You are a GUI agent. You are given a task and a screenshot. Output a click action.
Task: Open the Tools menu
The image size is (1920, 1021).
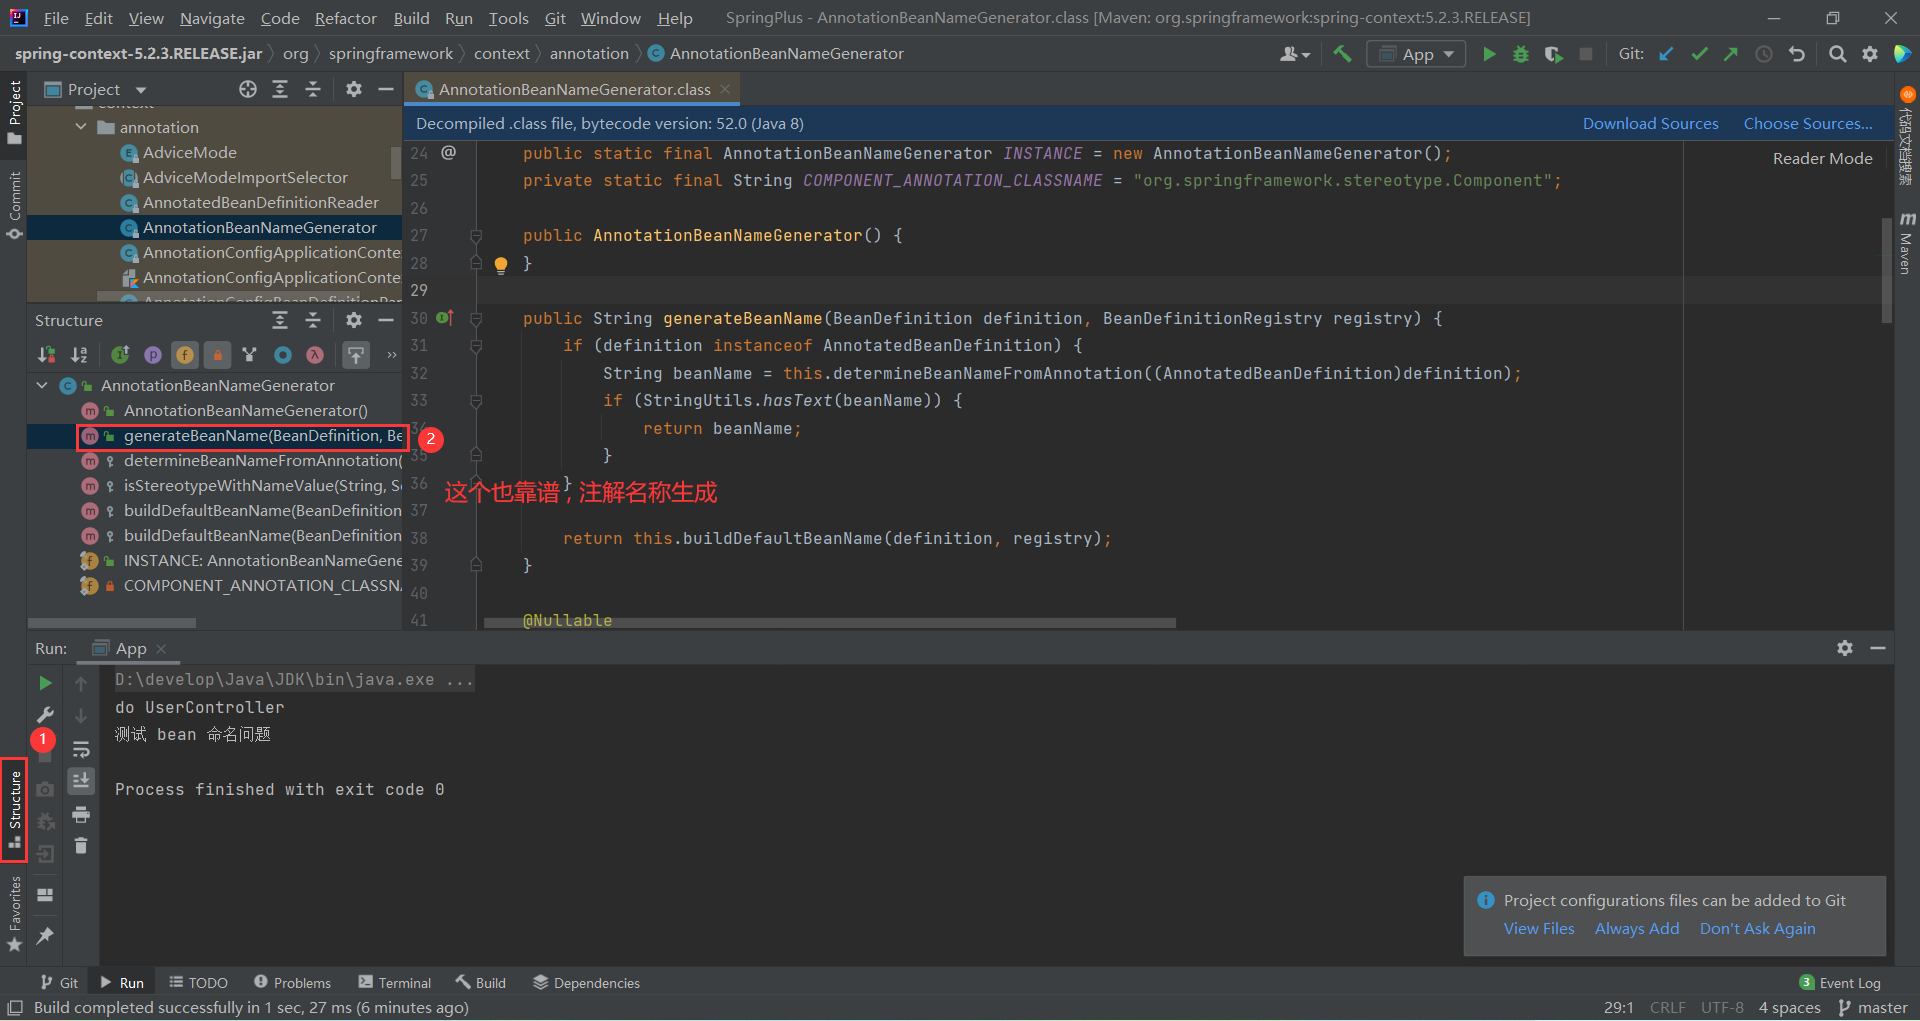(508, 18)
